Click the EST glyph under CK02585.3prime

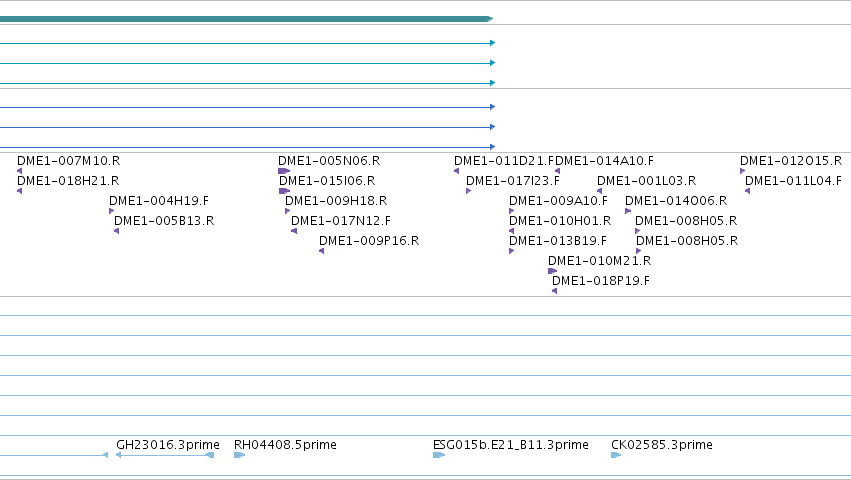tap(616, 455)
